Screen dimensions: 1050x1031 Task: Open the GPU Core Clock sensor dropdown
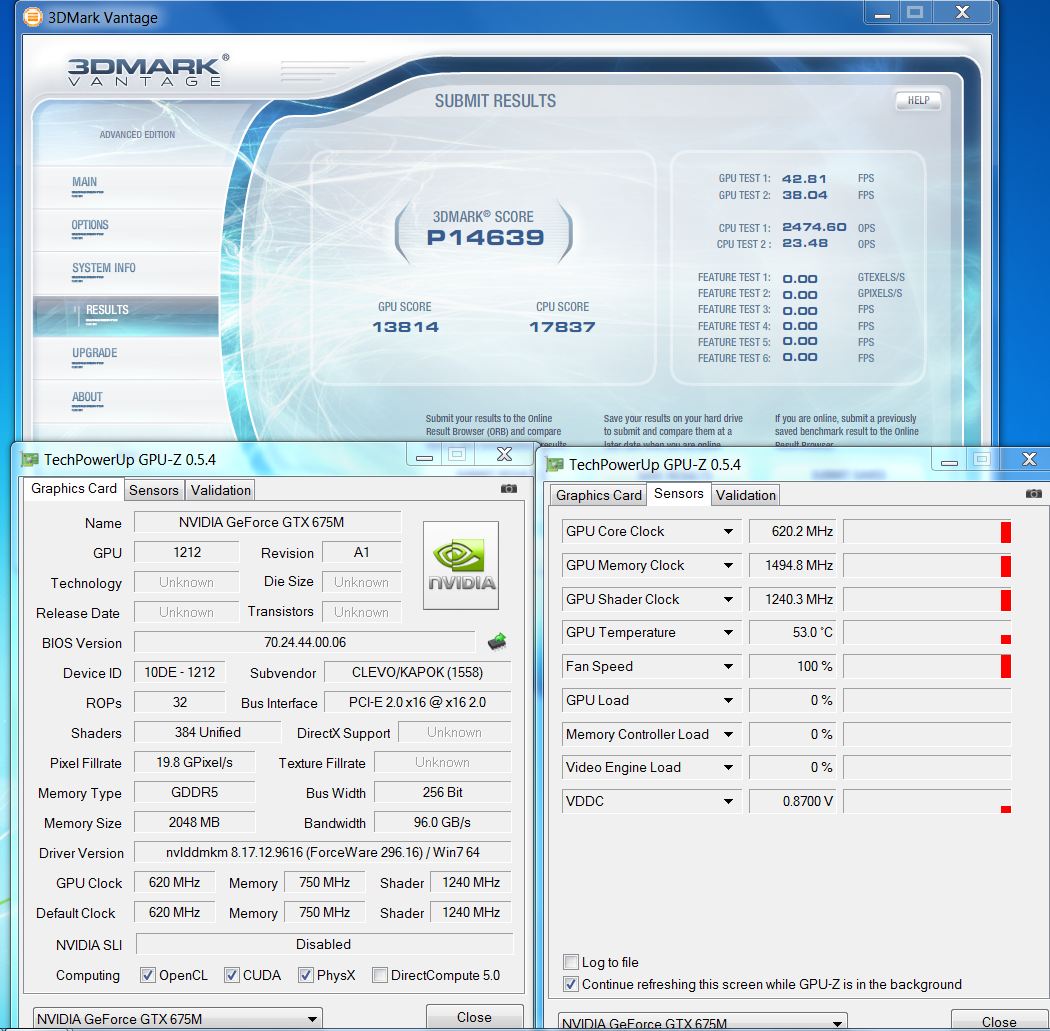coord(728,532)
